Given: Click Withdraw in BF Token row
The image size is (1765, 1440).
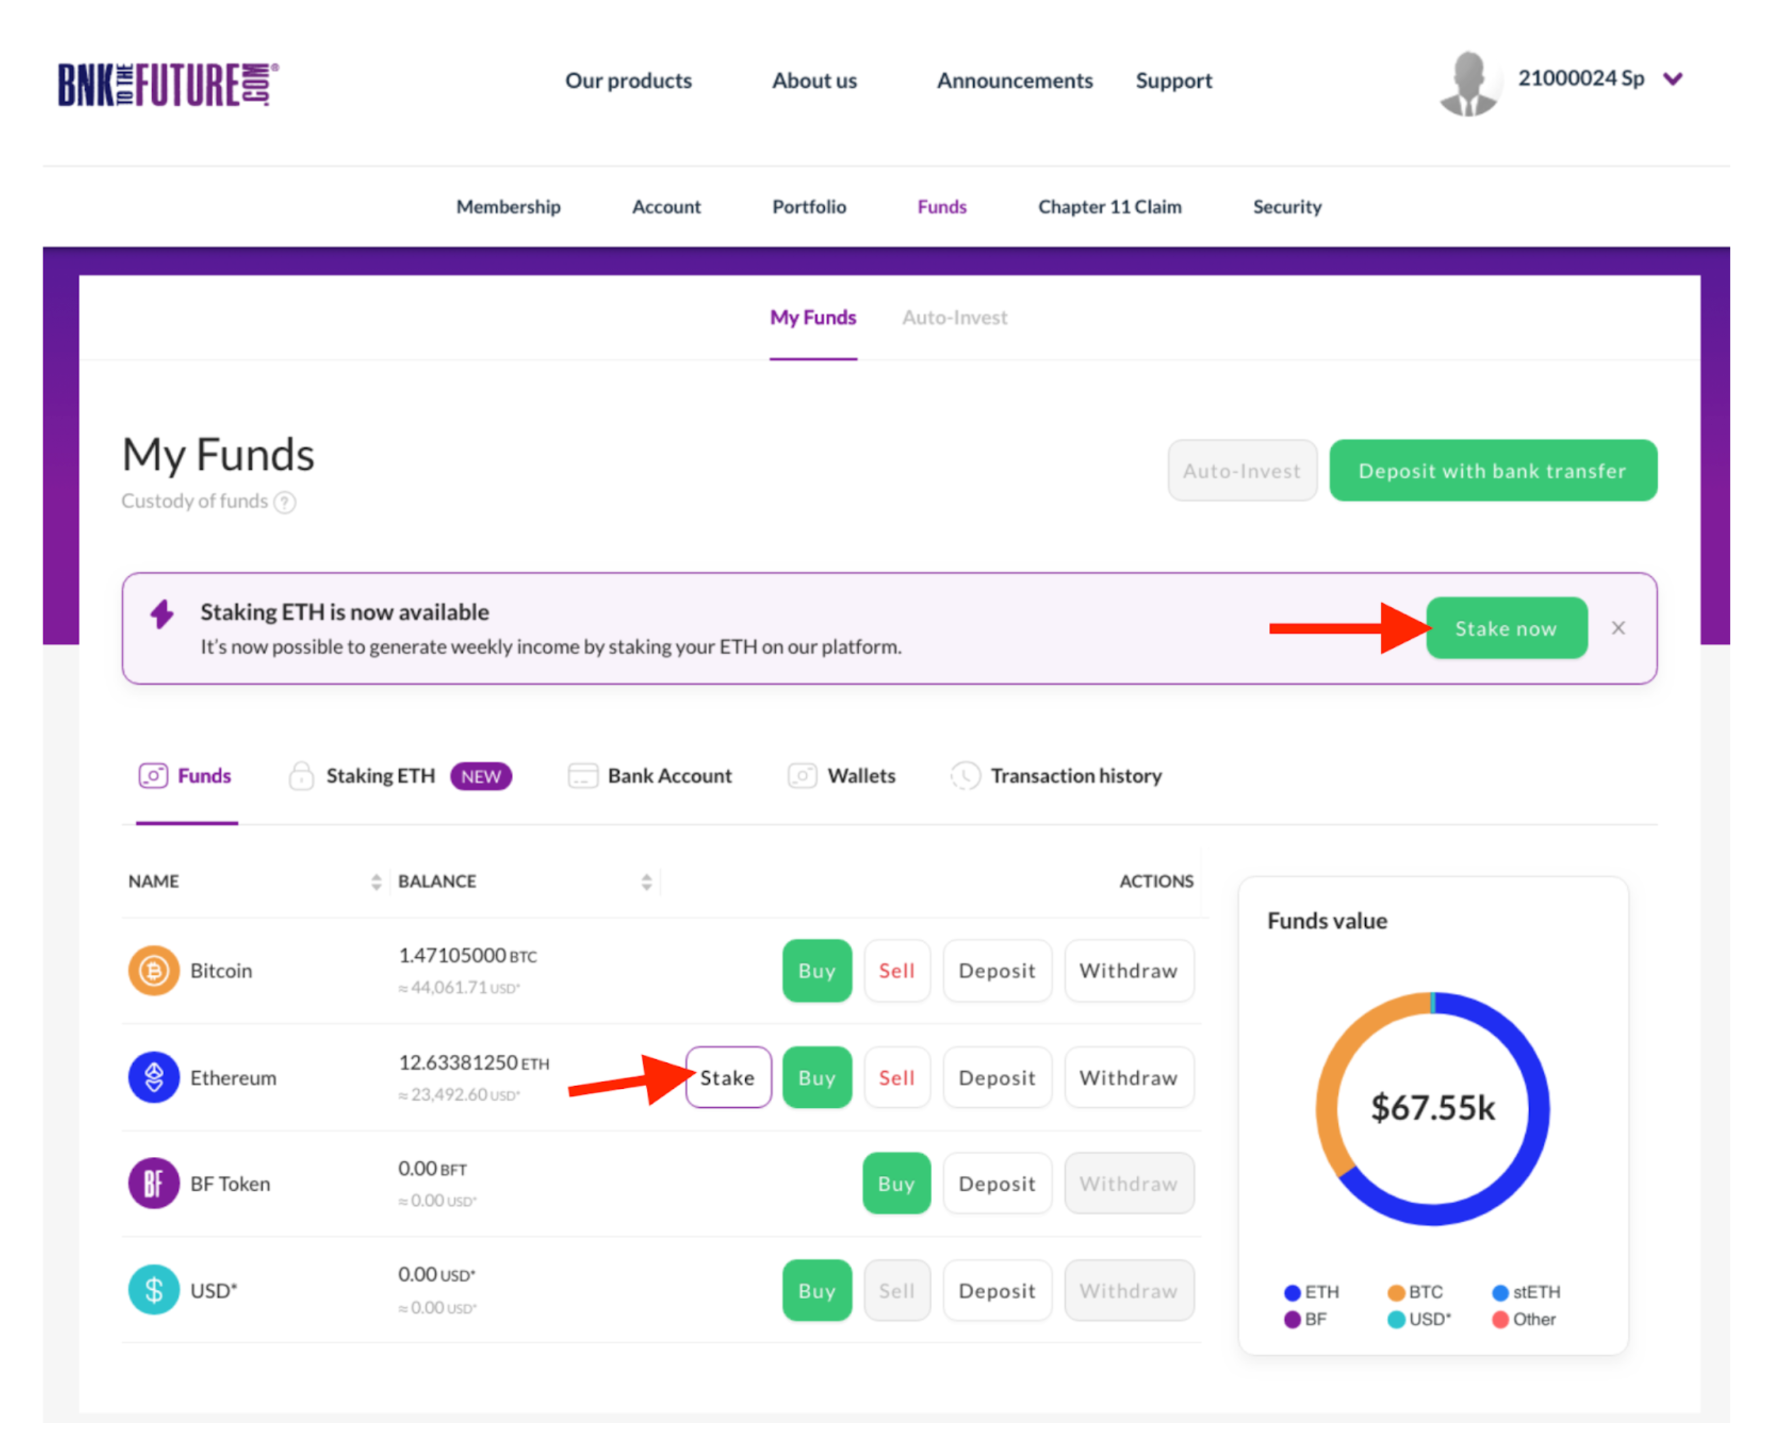Looking at the screenshot, I should pyautogui.click(x=1129, y=1184).
